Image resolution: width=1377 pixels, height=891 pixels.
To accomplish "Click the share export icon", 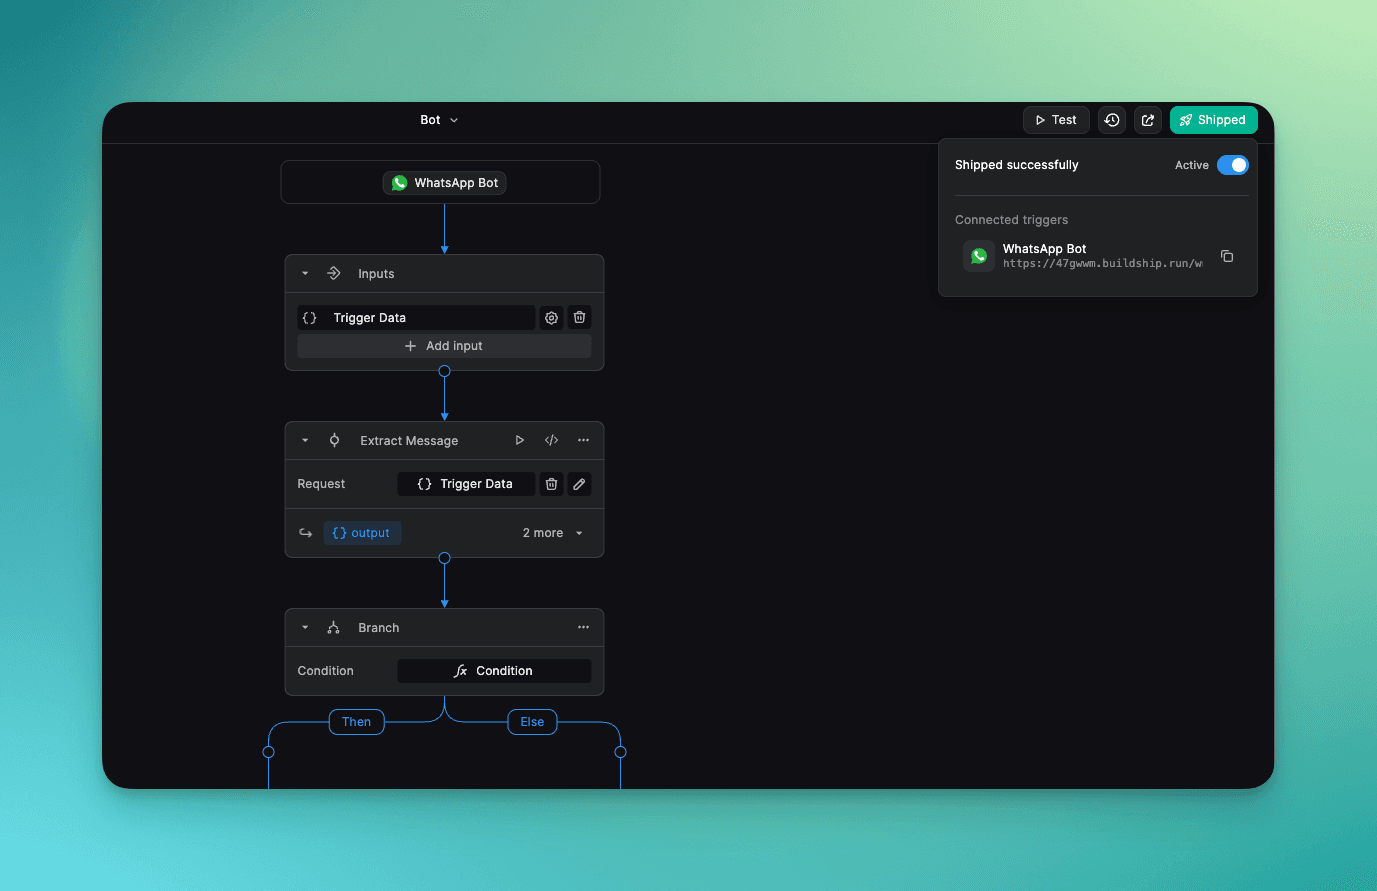I will point(1148,120).
